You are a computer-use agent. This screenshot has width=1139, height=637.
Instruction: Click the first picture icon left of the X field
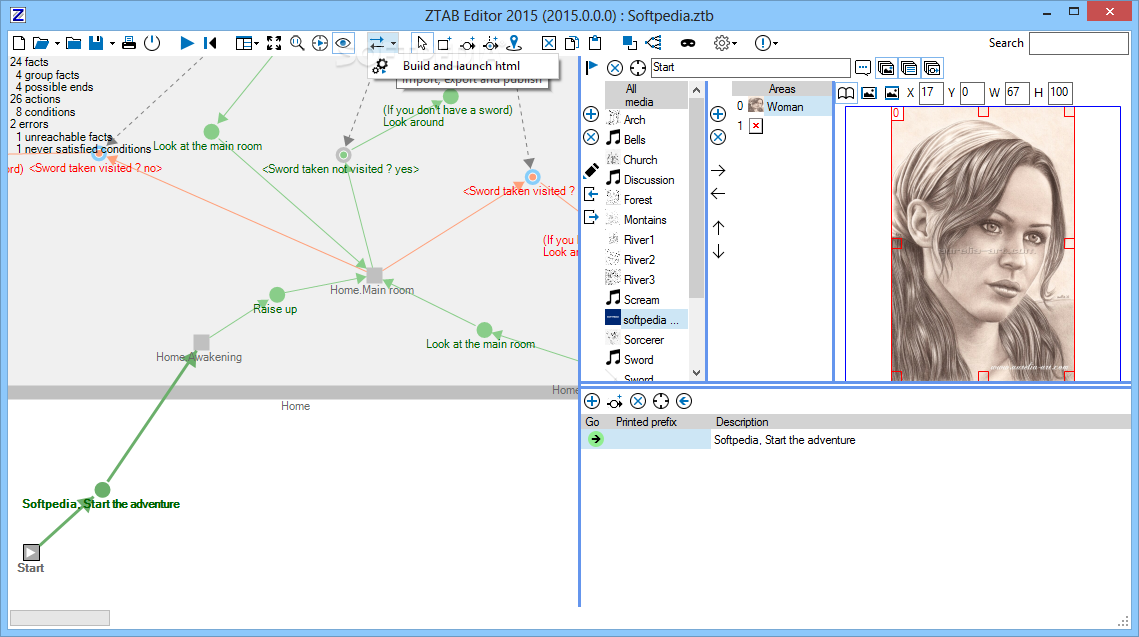(869, 93)
